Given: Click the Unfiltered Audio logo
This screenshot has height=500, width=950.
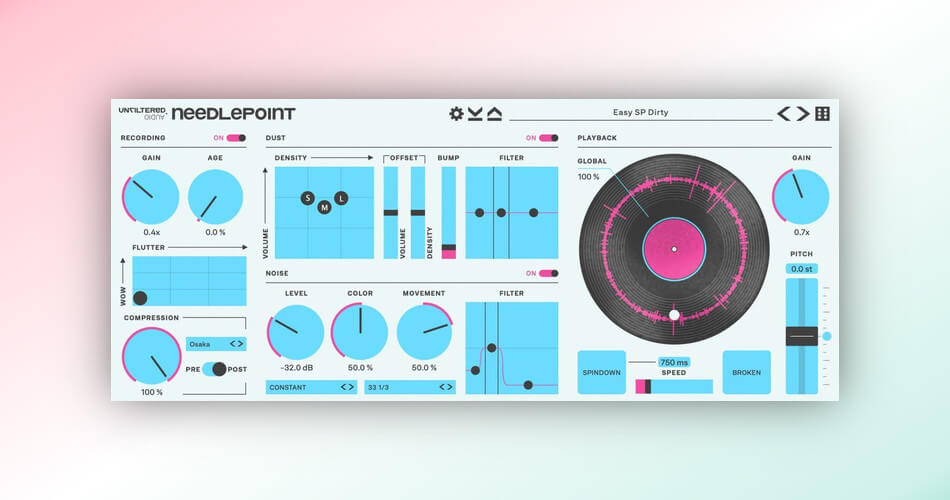Looking at the screenshot, I should coord(142,113).
